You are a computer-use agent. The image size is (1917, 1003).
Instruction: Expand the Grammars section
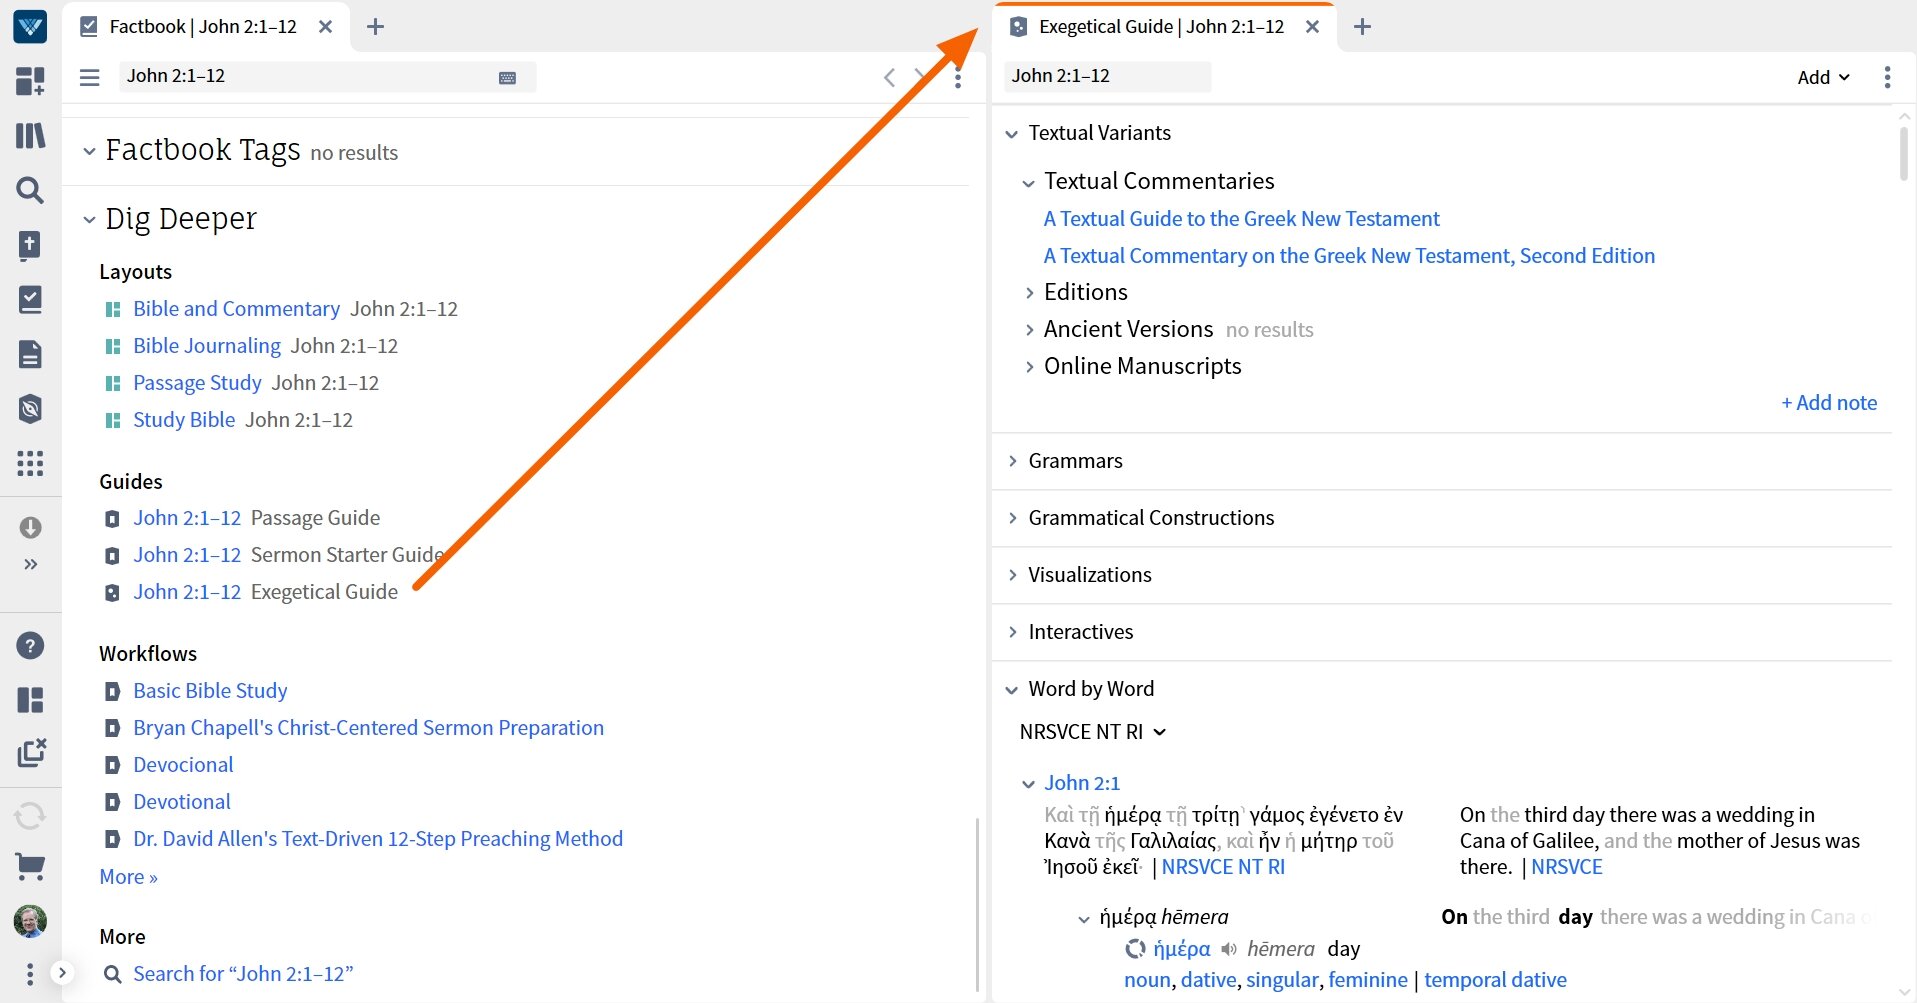pyautogui.click(x=1012, y=461)
